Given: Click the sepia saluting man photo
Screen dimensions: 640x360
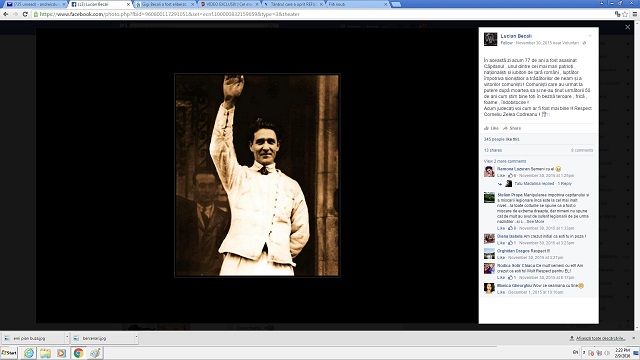Looking at the screenshot, I should pyautogui.click(x=257, y=175).
